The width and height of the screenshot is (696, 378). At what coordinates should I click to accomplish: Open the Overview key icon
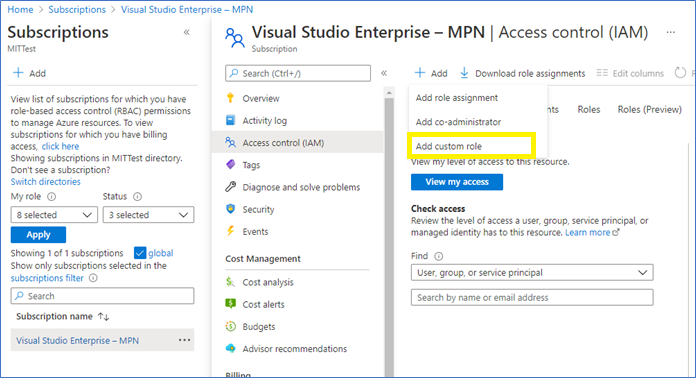pos(230,98)
